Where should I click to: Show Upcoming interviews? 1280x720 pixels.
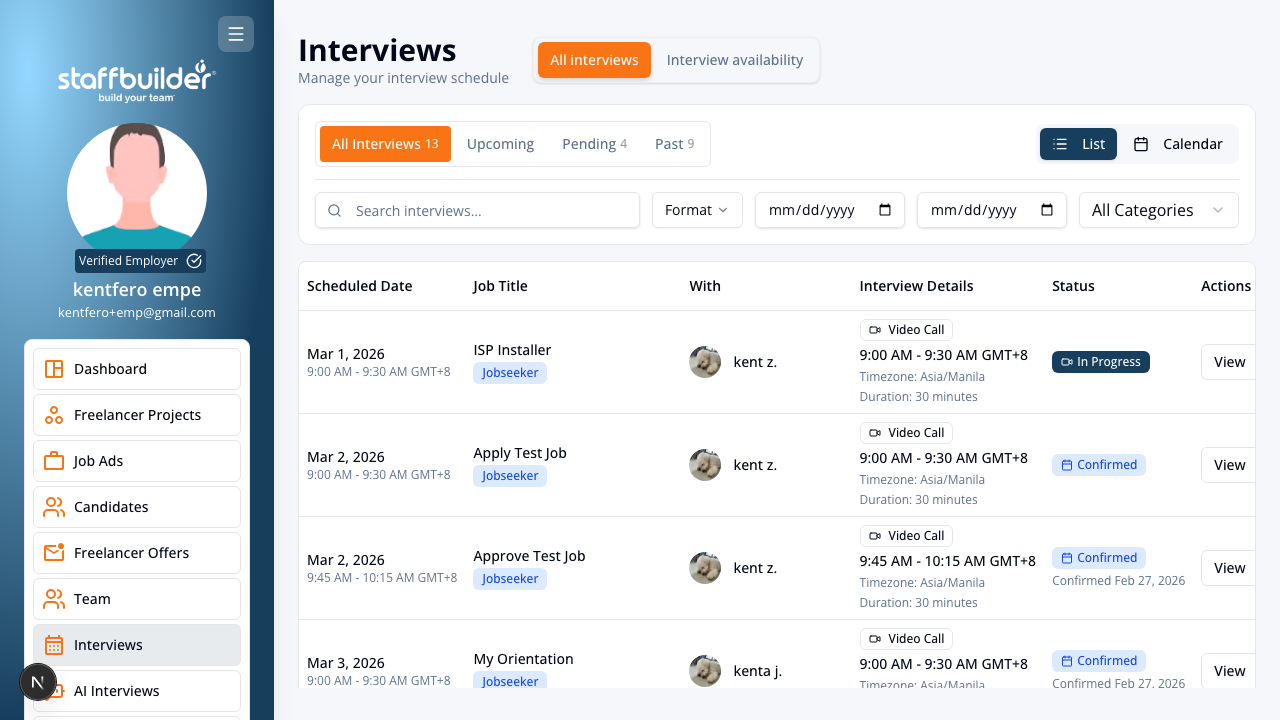click(500, 144)
